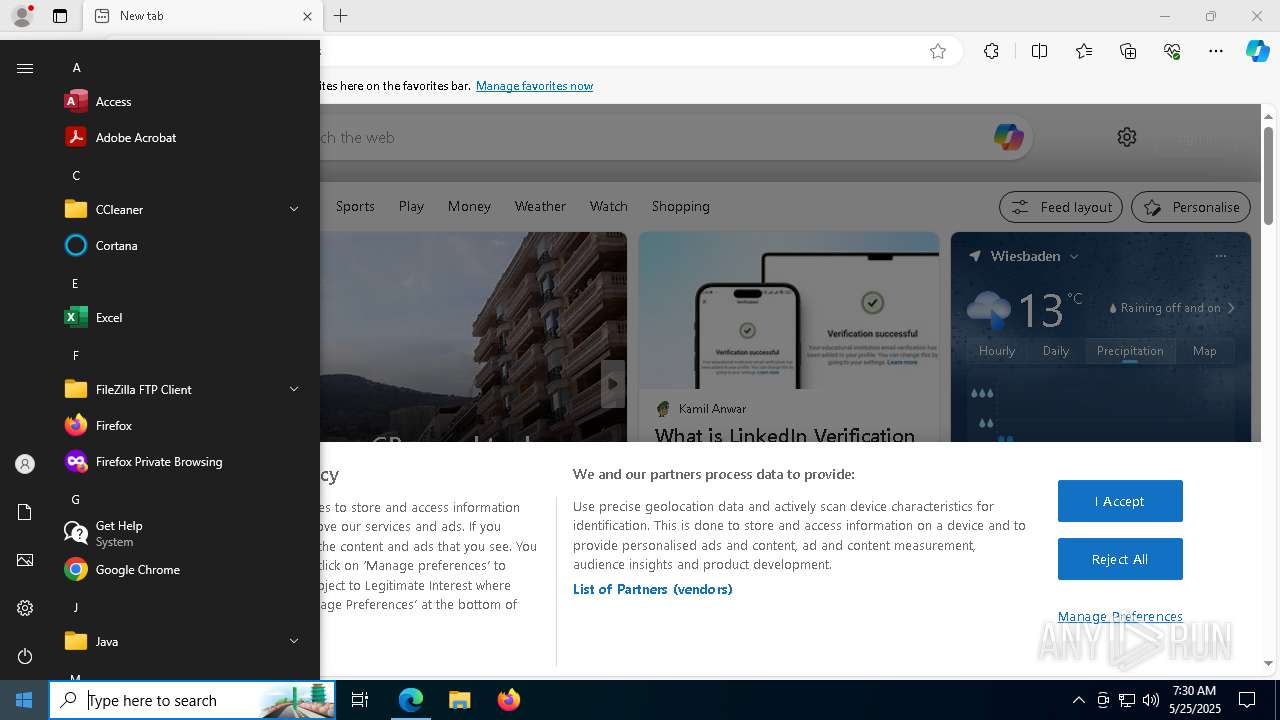1280x720 pixels.
Task: Click the Windows Start button
Action: [24, 700]
